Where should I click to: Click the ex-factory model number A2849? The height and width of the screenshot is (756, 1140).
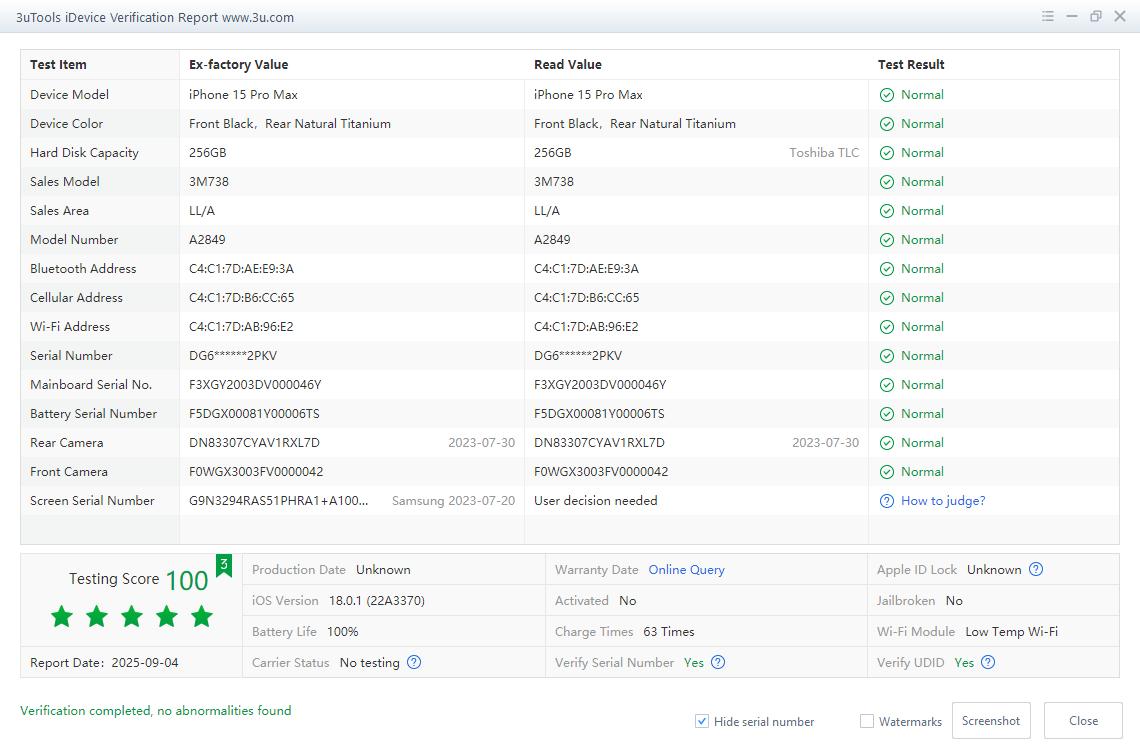(x=207, y=240)
